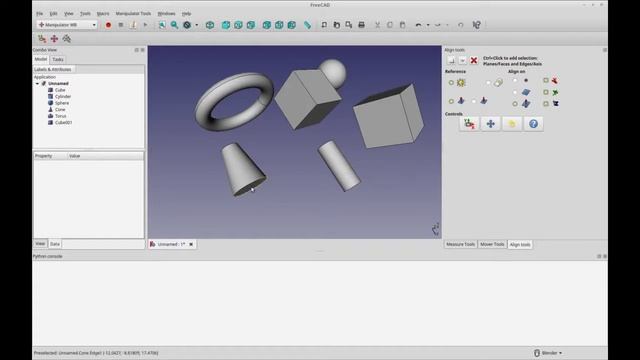The image size is (640, 360).
Task: Execute macro with the play arrow
Action: [145, 25]
